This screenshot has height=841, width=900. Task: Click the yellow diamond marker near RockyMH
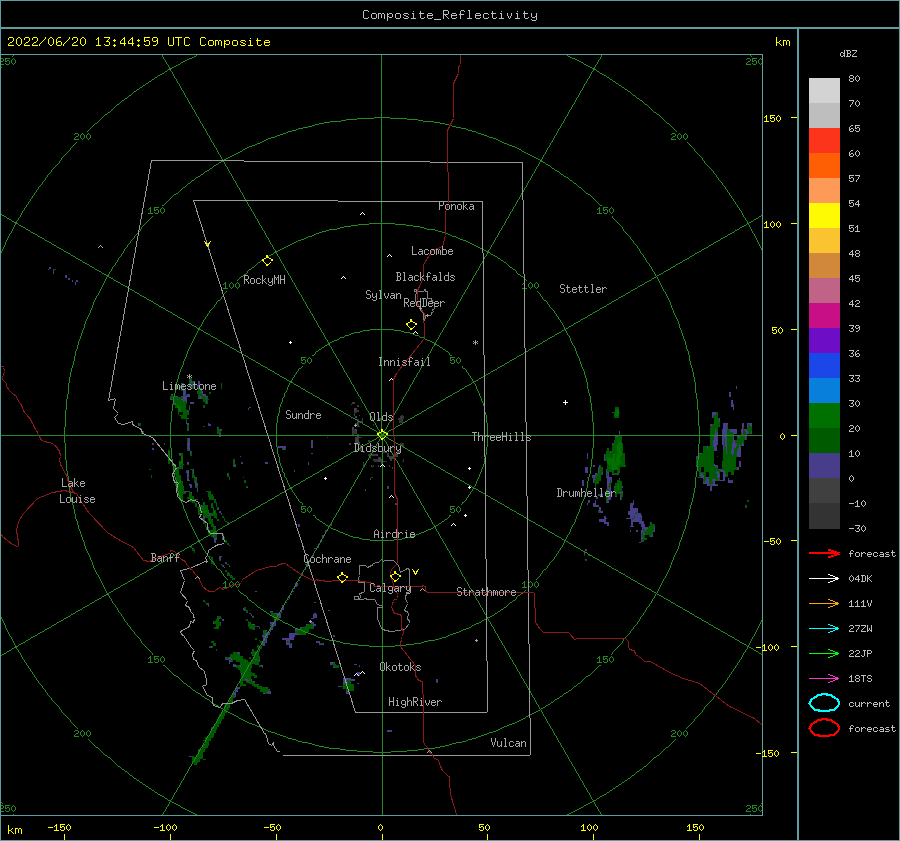[267, 261]
